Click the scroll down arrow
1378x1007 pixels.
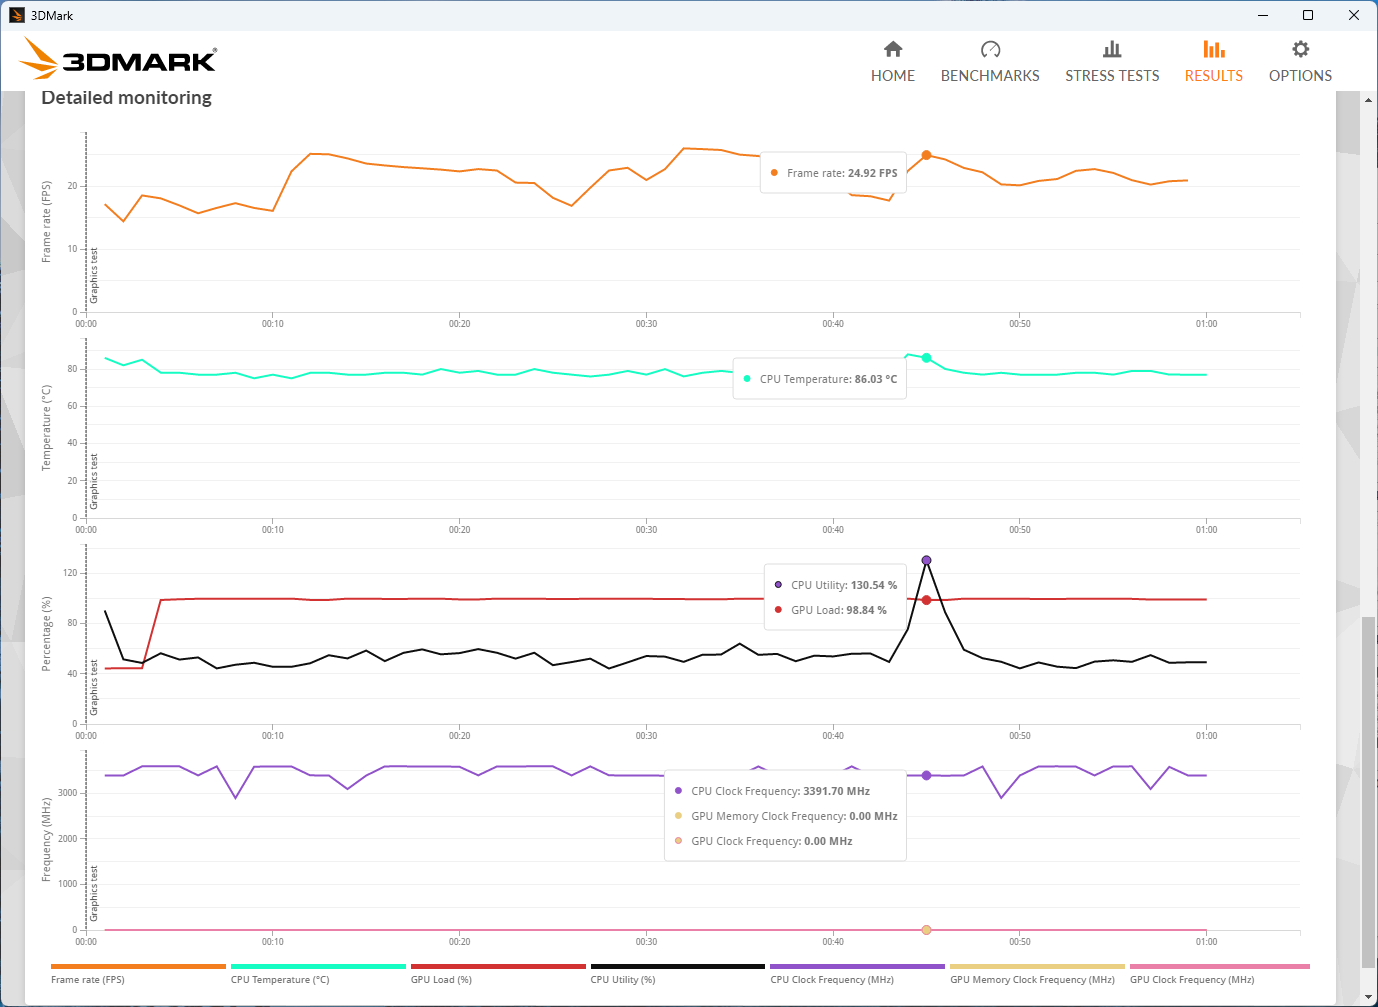(x=1368, y=997)
